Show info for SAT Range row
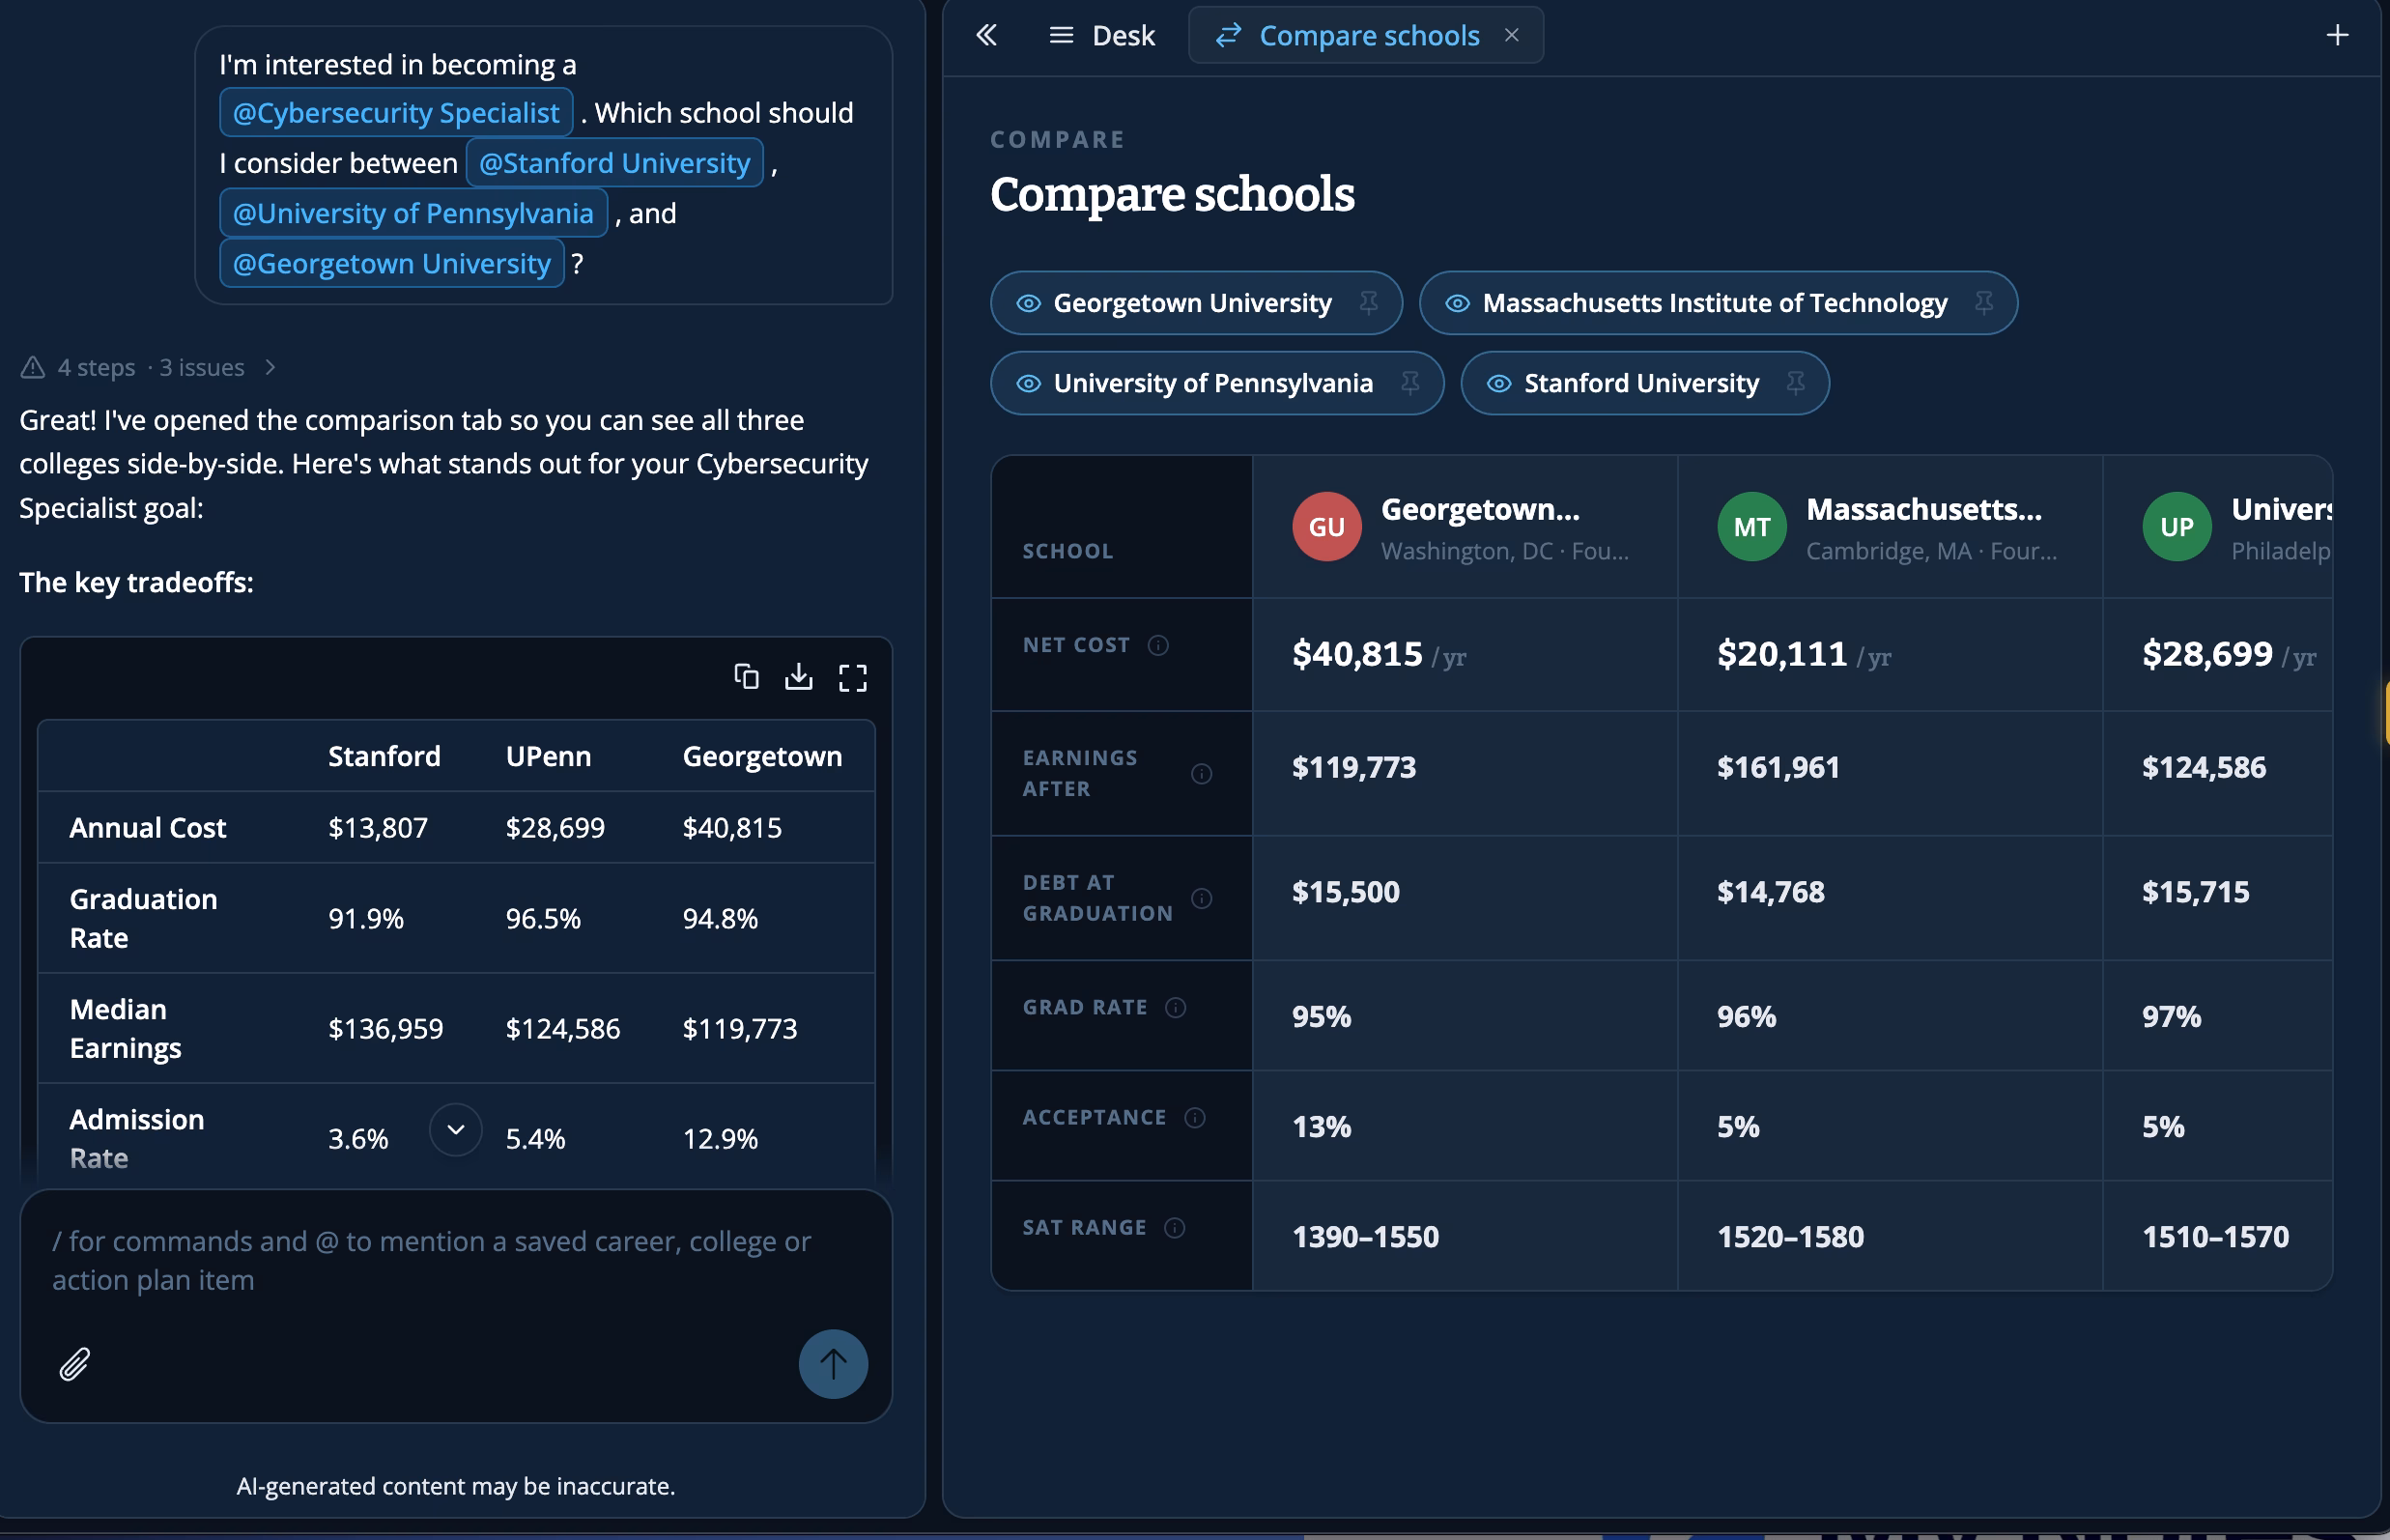This screenshot has width=2390, height=1540. (x=1174, y=1227)
